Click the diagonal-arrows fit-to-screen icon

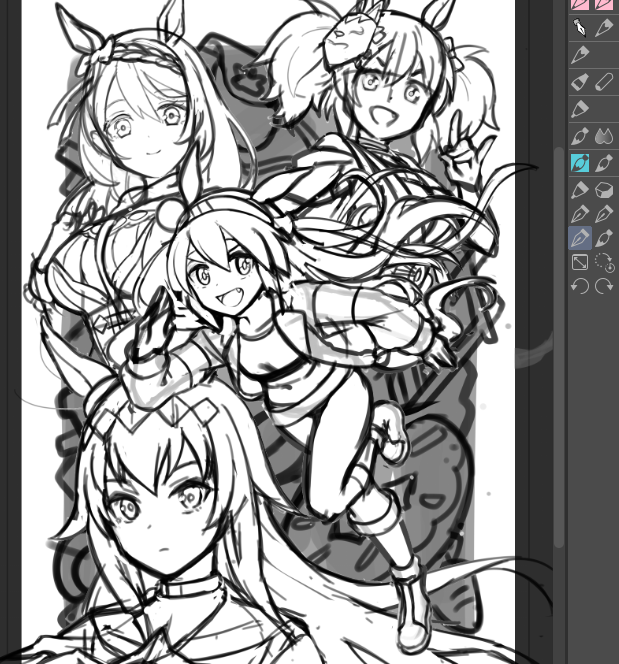coord(580,262)
